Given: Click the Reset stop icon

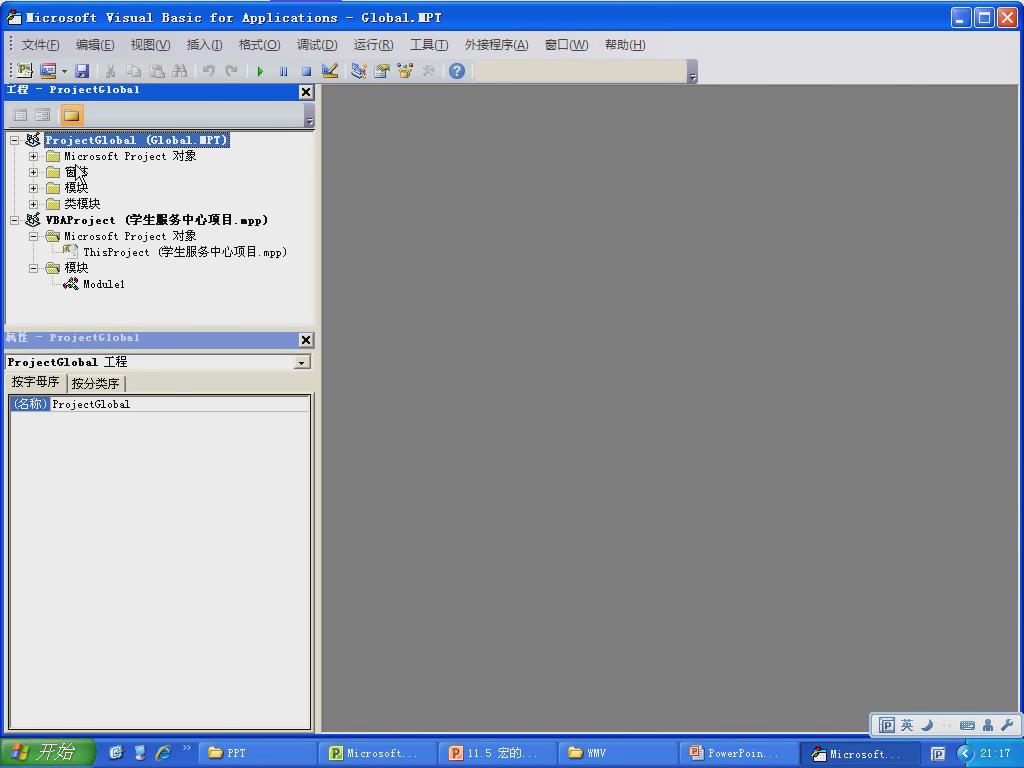Looking at the screenshot, I should click(306, 71).
